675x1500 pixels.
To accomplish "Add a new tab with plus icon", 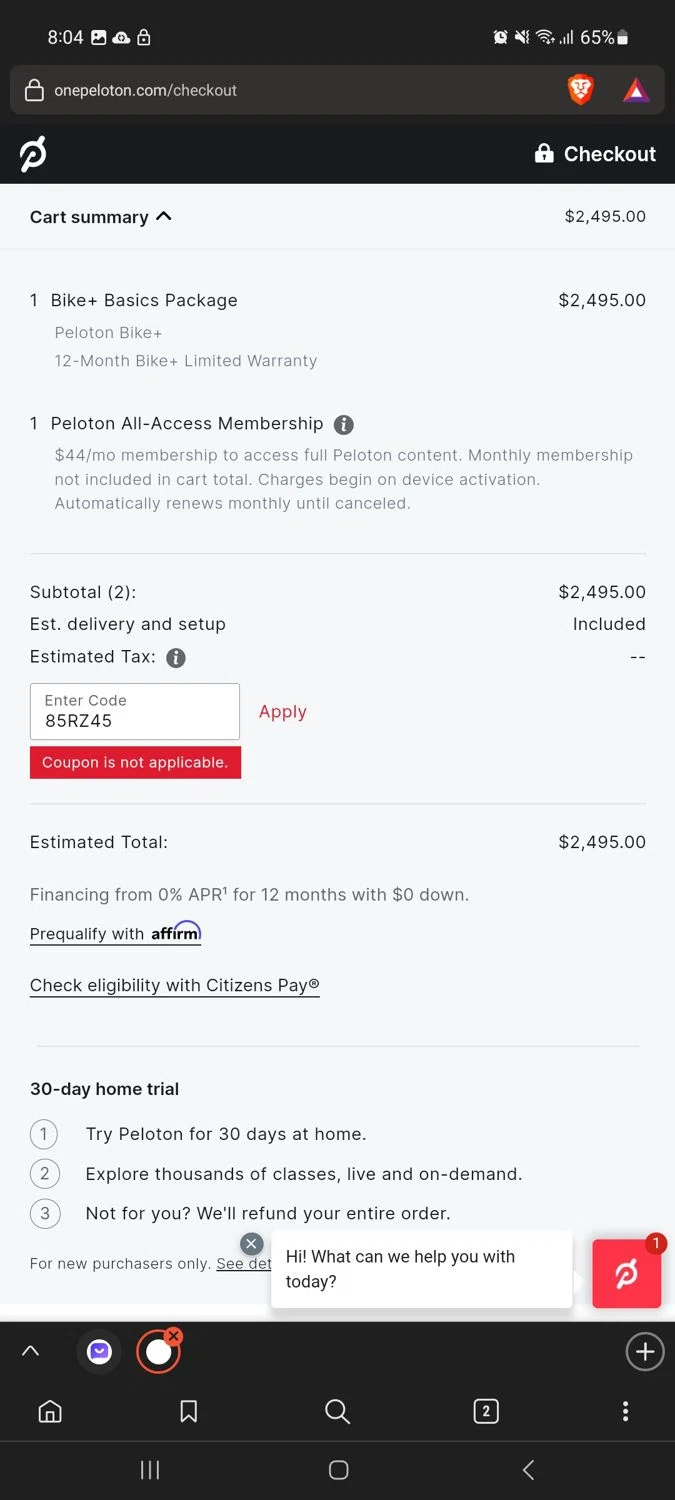I will 645,1352.
